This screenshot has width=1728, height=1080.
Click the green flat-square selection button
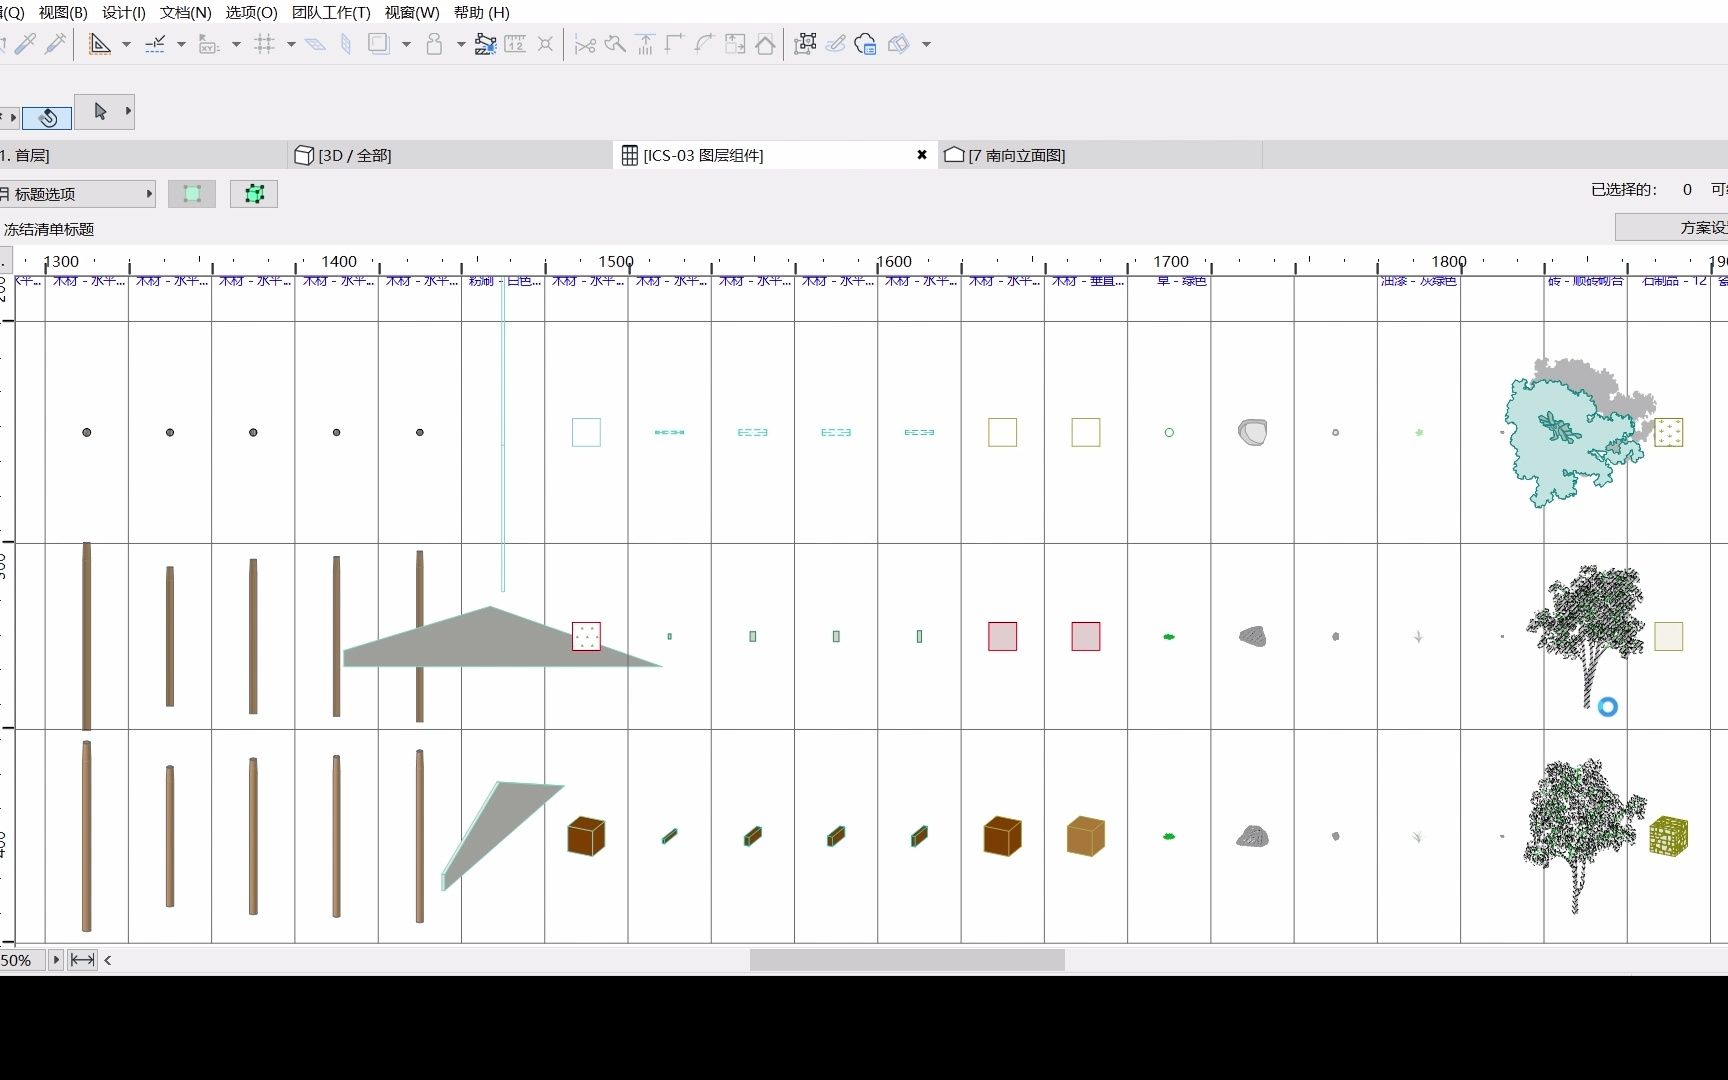tap(192, 194)
